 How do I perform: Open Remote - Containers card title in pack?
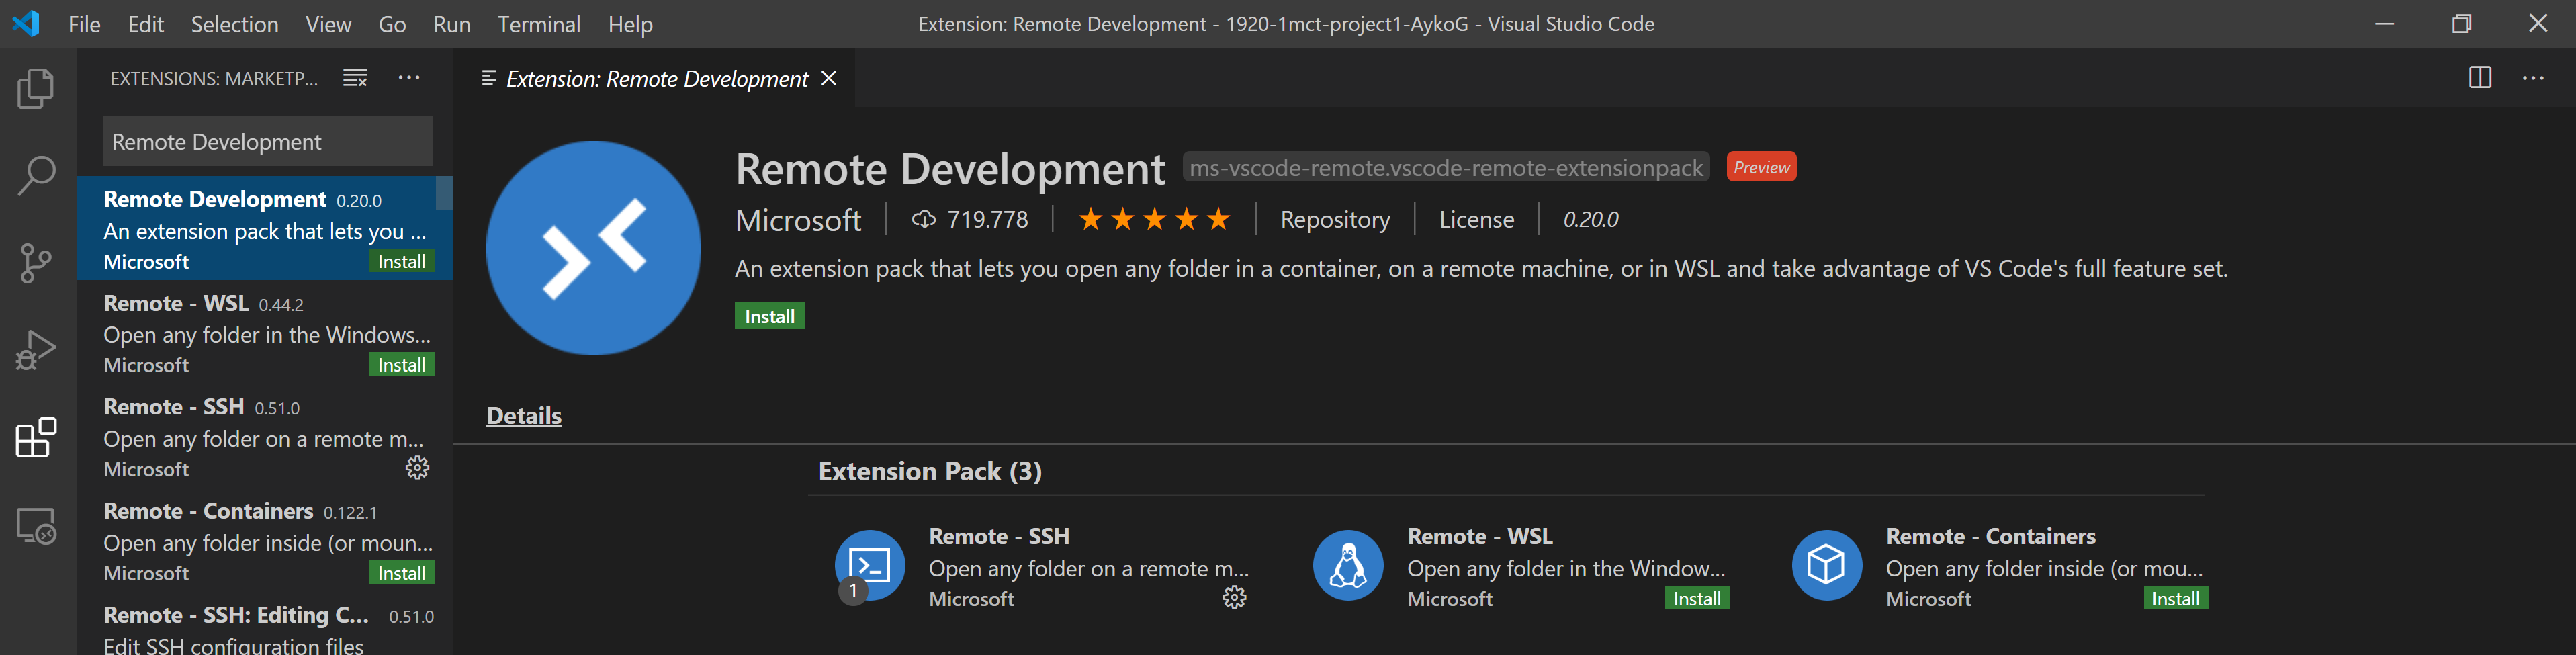[x=1990, y=536]
